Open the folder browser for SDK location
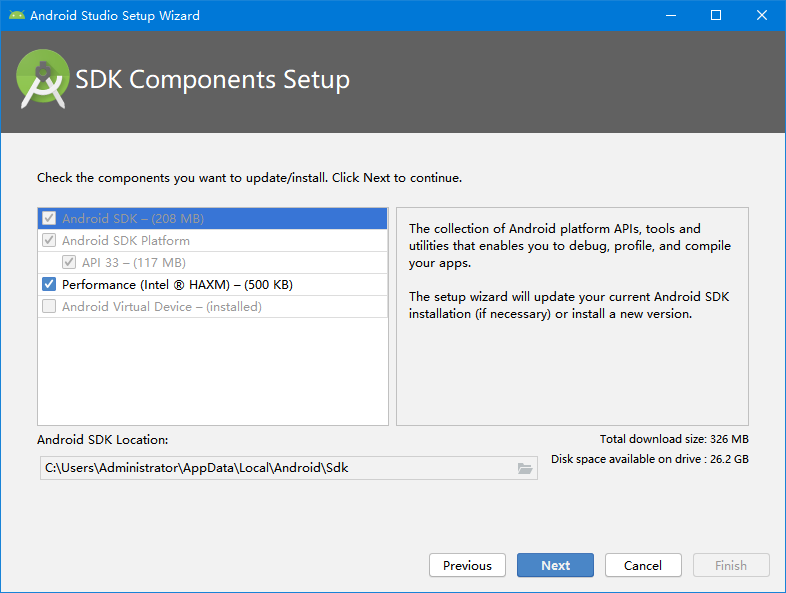This screenshot has width=786, height=593. [525, 468]
